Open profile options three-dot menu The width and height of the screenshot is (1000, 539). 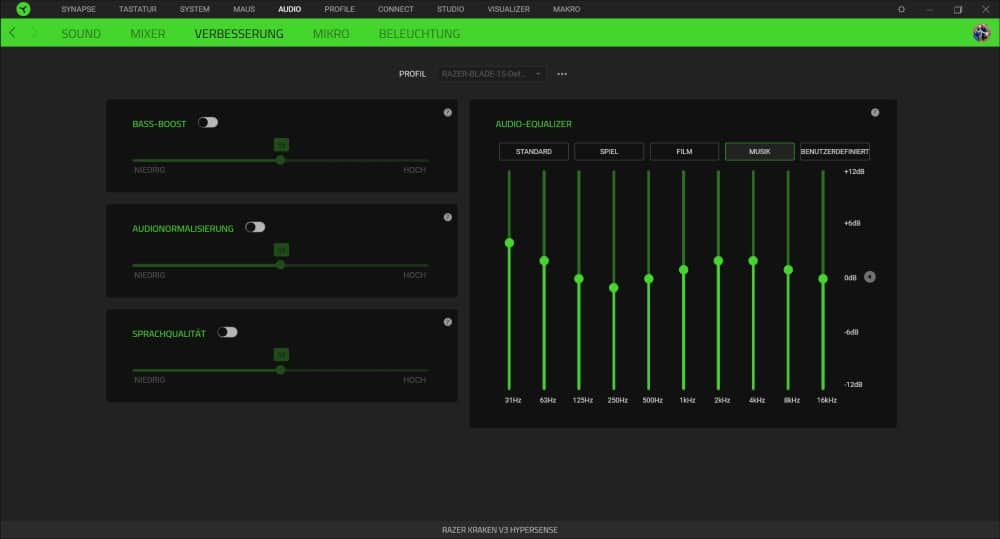tap(562, 74)
